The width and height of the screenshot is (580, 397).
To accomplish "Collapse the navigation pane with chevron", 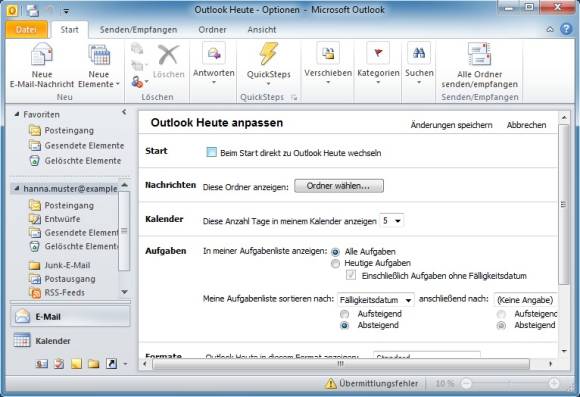I will pyautogui.click(x=124, y=112).
